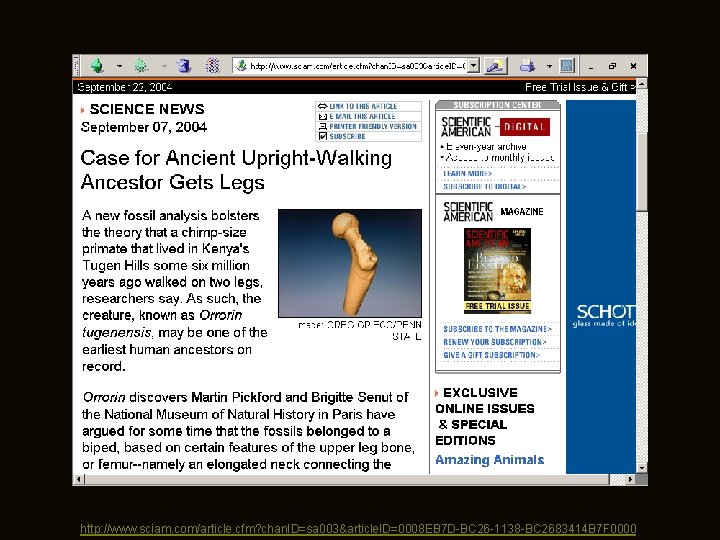Click the femur fossil image
Viewport: 720px width, 540px height.
350,263
